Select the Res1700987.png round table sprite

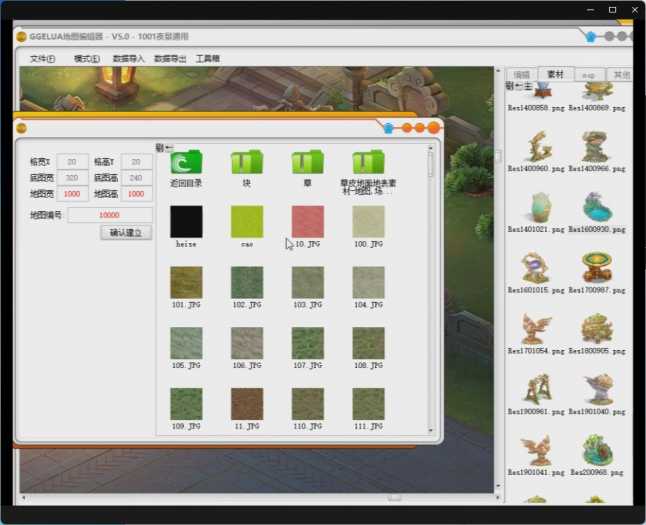(597, 268)
